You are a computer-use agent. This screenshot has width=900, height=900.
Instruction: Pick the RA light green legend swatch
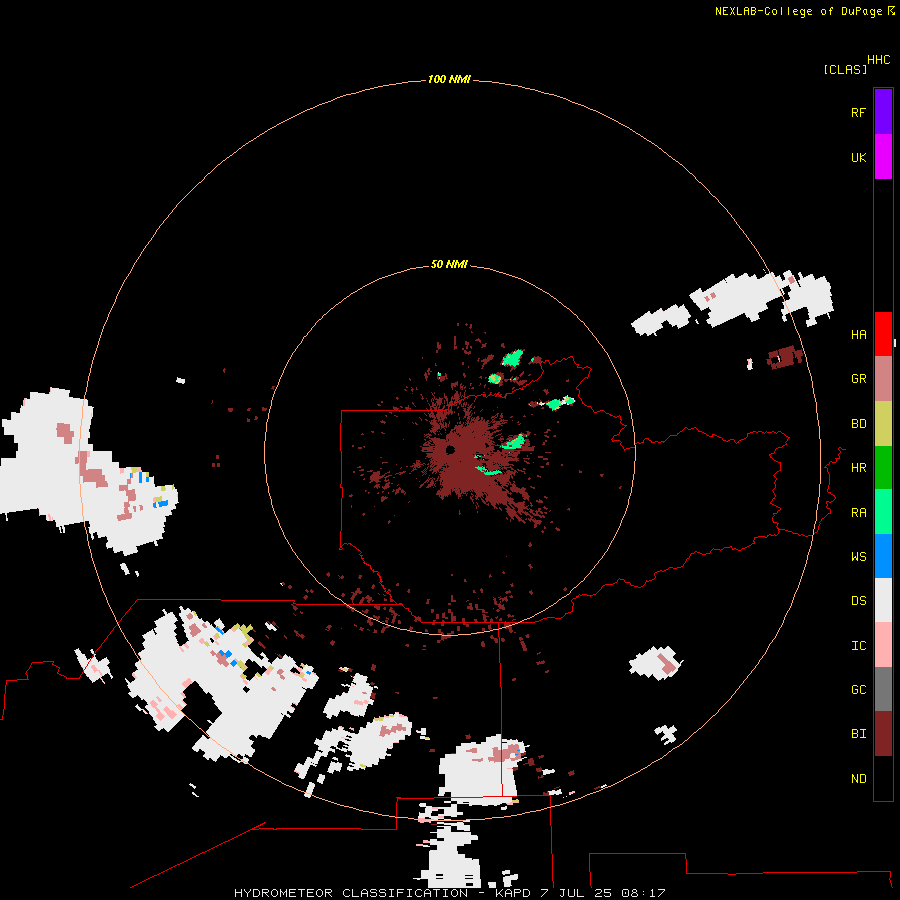[883, 512]
